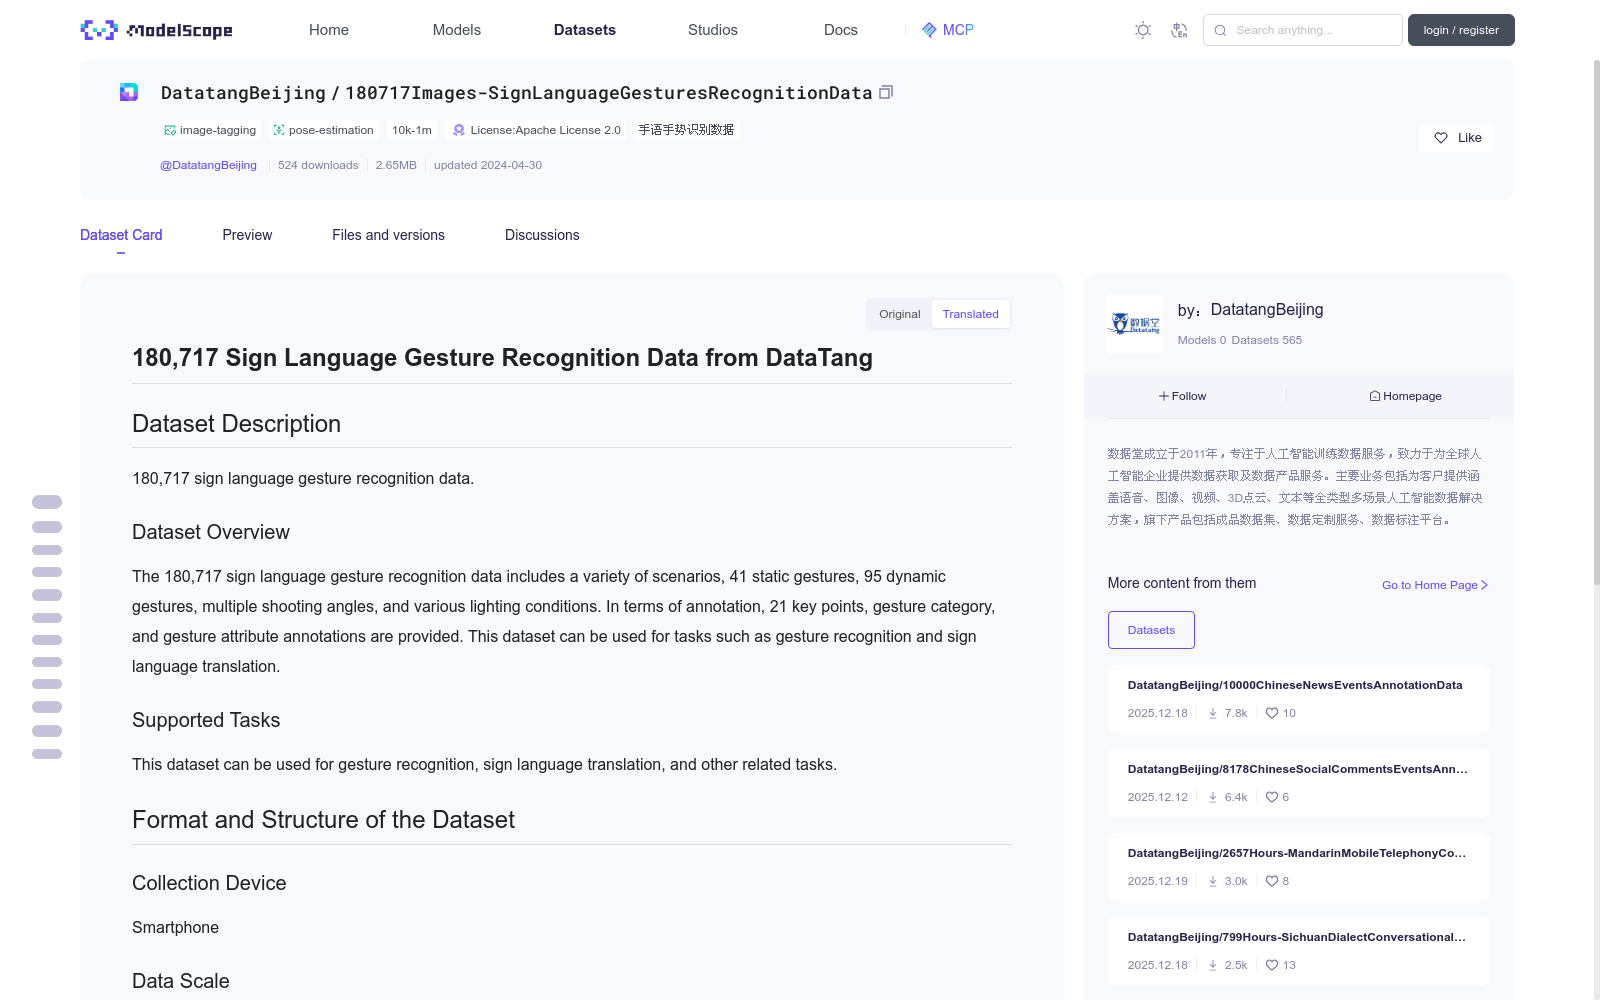Switch the card to Original language

point(899,314)
